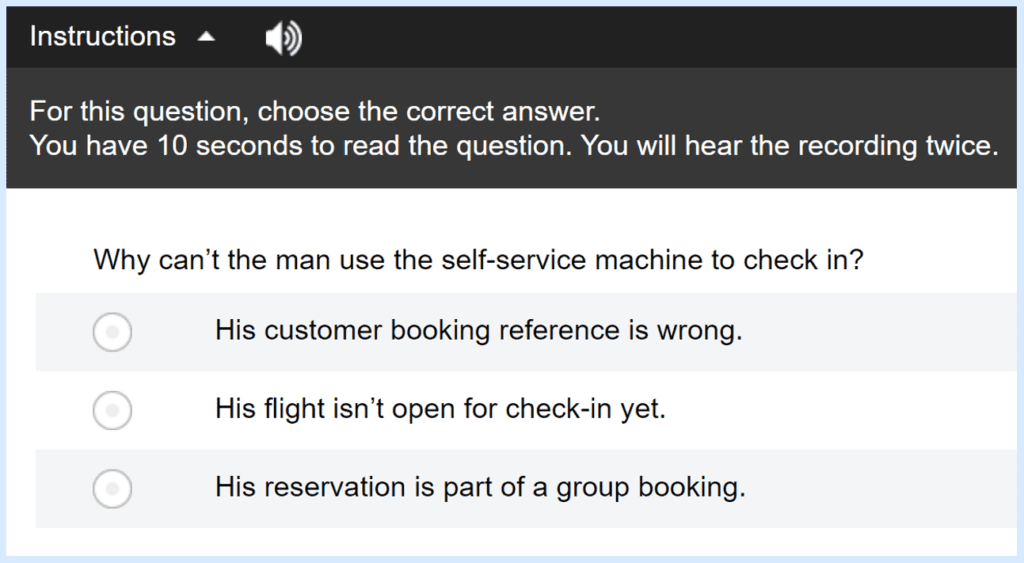Select radio for 'part of a group booking'
The width and height of the screenshot is (1024, 563).
click(x=112, y=489)
